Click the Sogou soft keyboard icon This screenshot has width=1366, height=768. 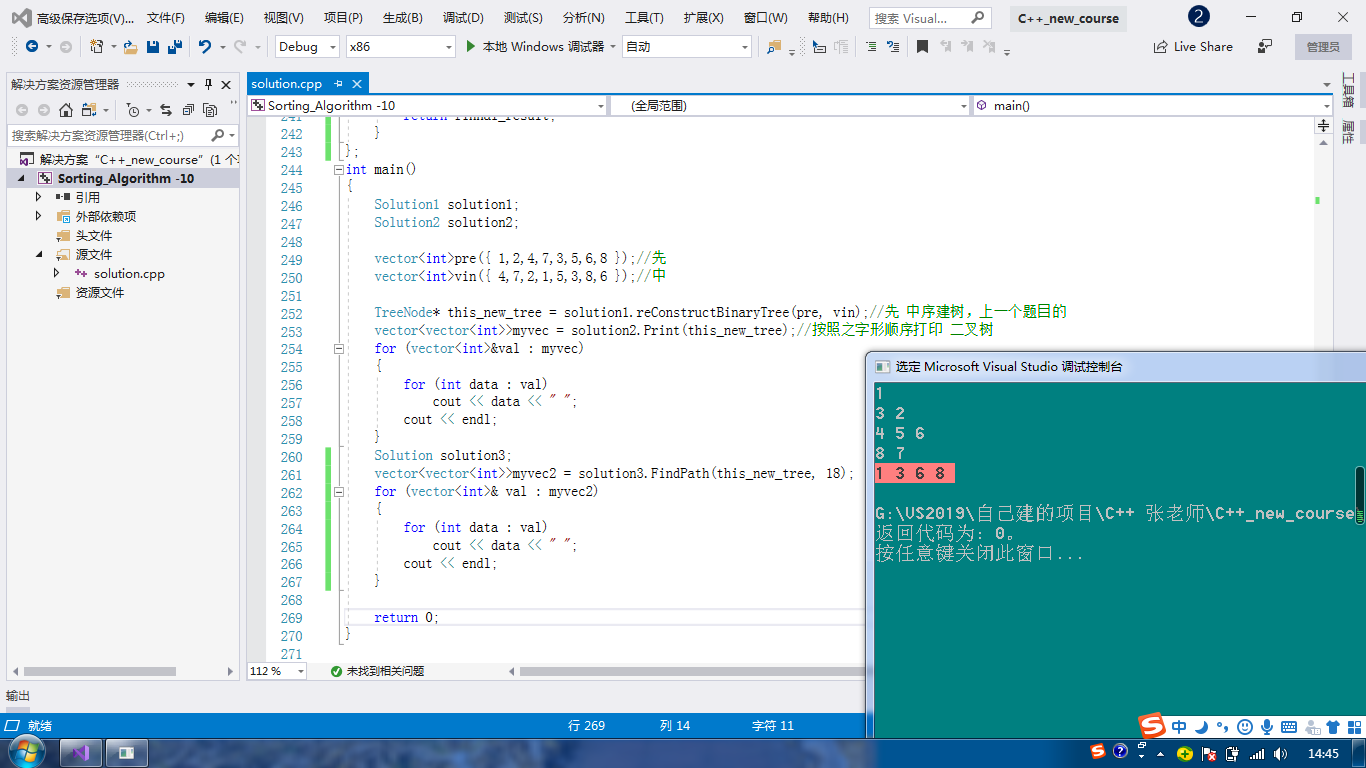1289,727
